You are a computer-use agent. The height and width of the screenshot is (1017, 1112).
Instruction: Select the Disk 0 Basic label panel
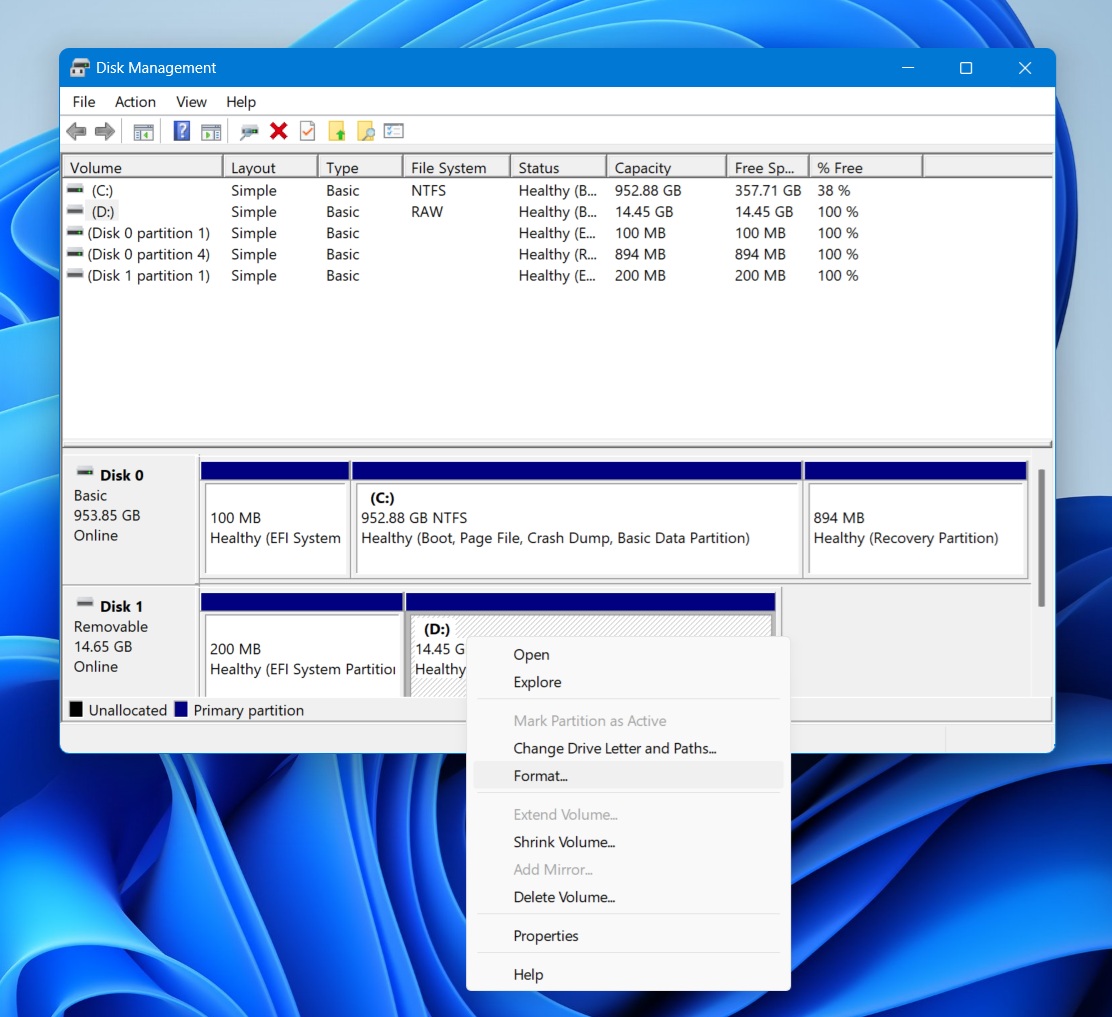click(x=130, y=520)
